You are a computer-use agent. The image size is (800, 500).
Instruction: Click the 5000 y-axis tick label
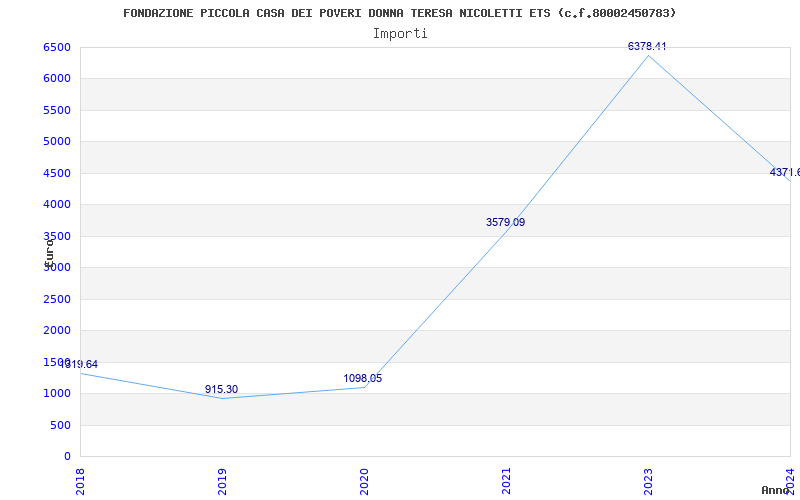tap(57, 141)
